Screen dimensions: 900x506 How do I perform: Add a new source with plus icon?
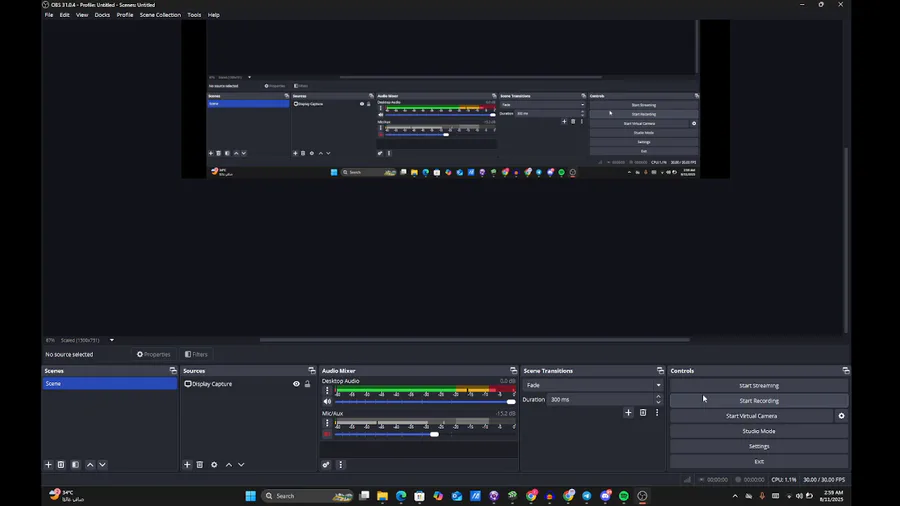(187, 465)
